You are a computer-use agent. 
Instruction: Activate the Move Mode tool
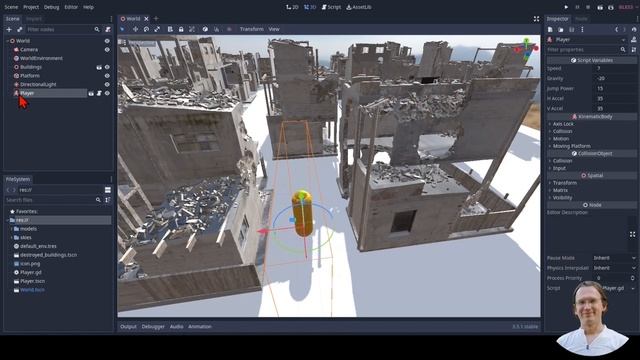tap(135, 29)
